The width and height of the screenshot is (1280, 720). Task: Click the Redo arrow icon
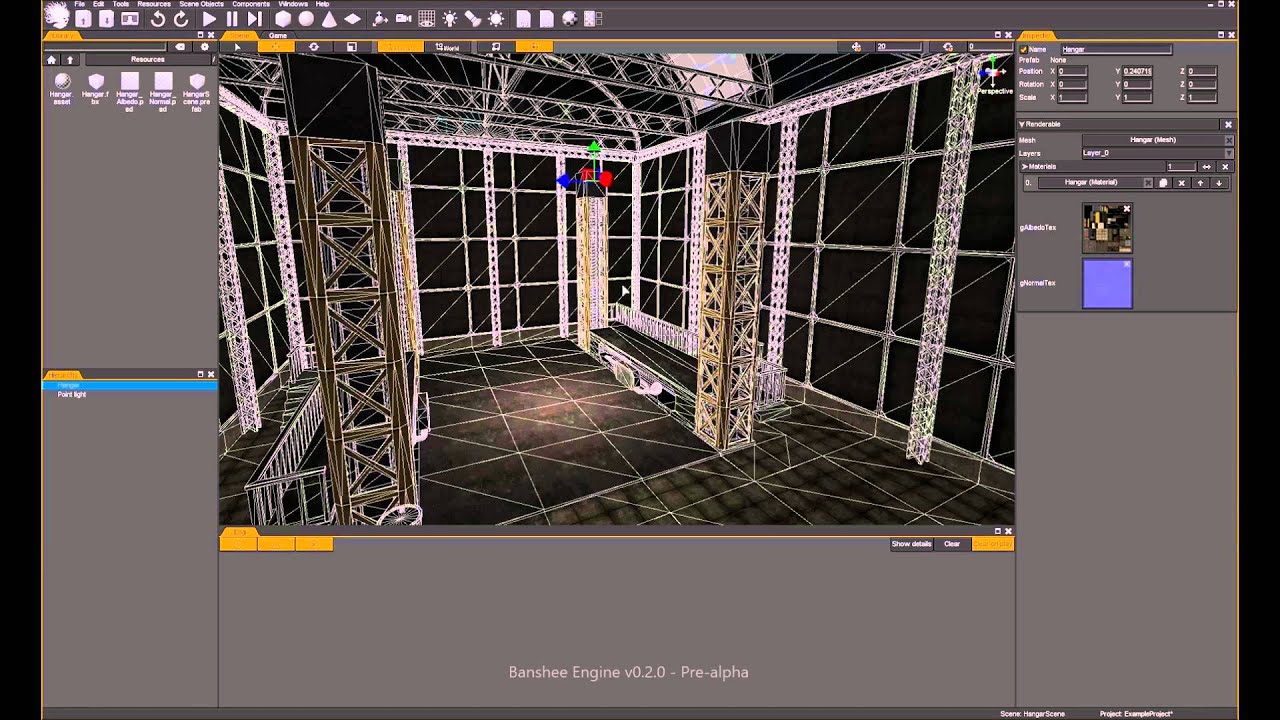click(180, 18)
